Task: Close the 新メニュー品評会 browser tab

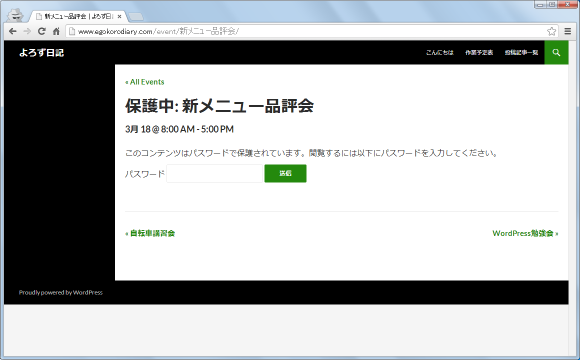Action: pyautogui.click(x=119, y=17)
